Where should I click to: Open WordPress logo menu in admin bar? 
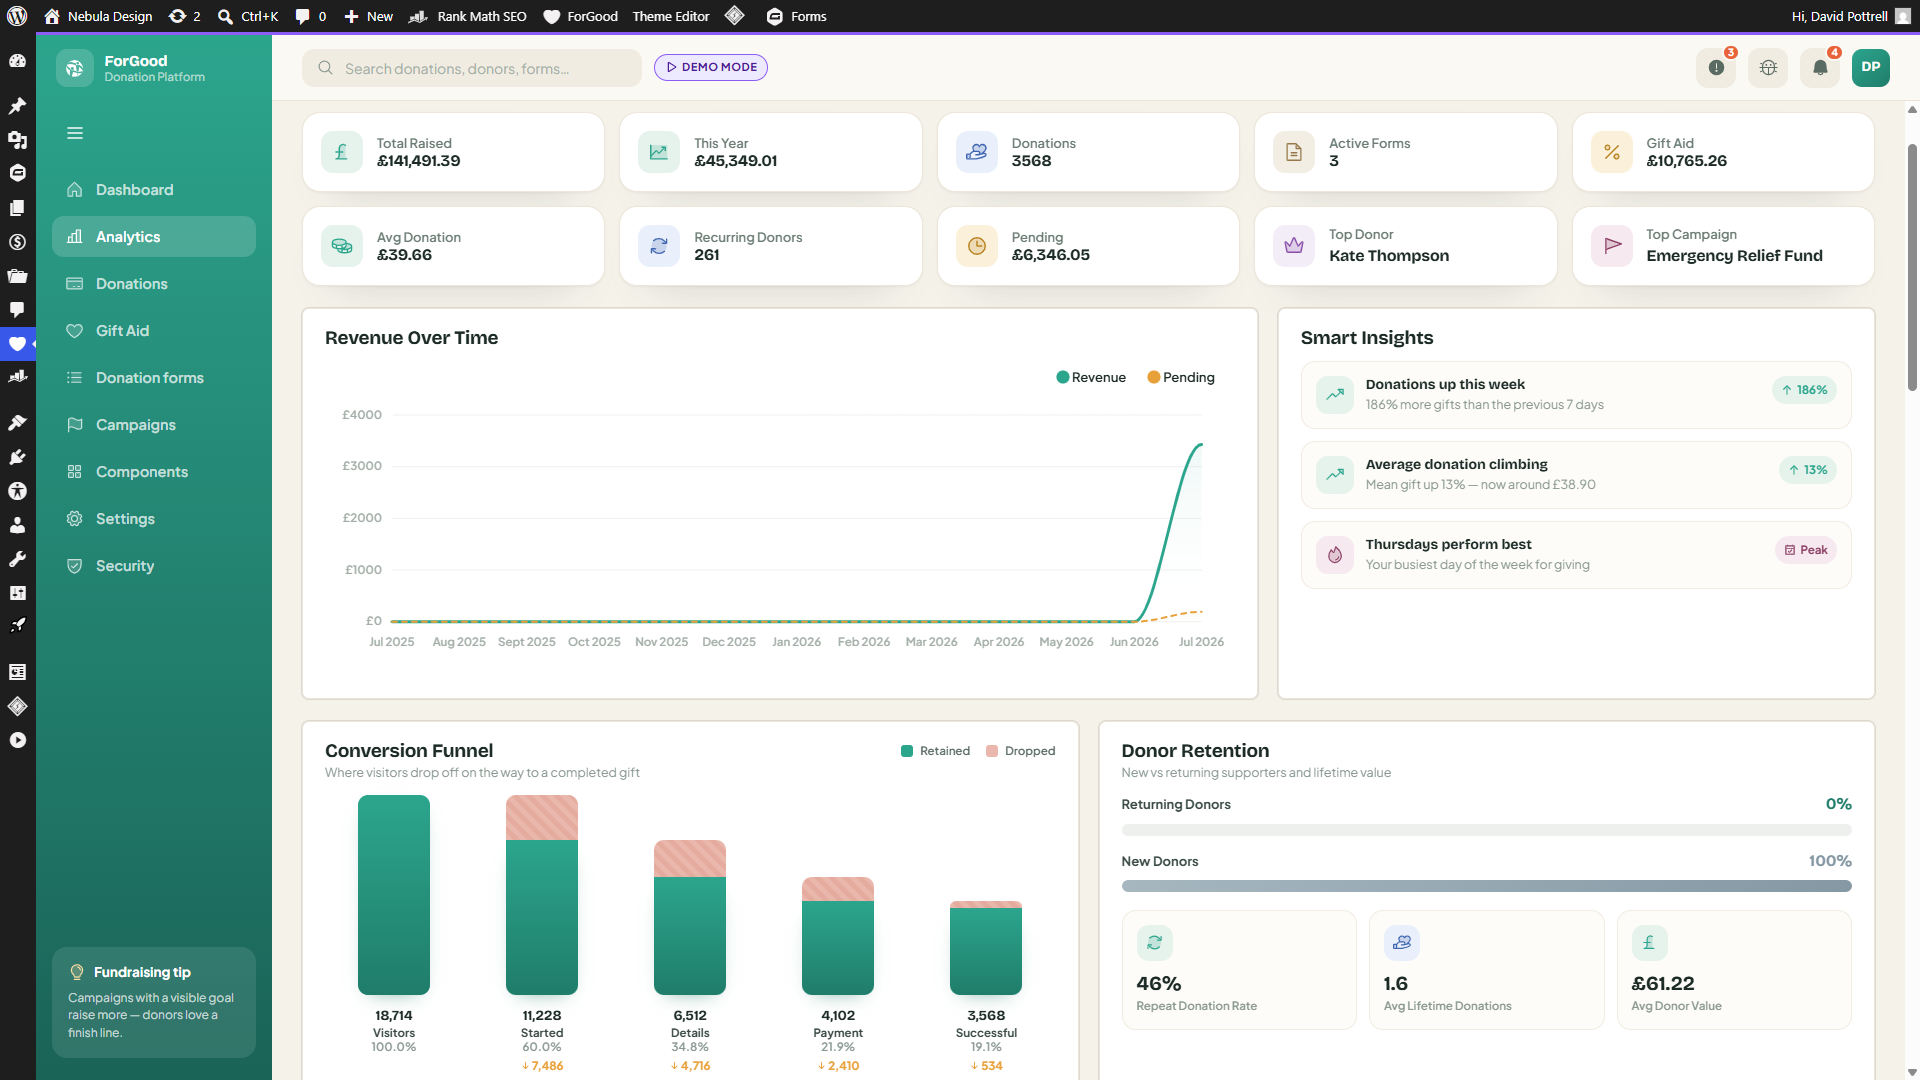[x=17, y=16]
